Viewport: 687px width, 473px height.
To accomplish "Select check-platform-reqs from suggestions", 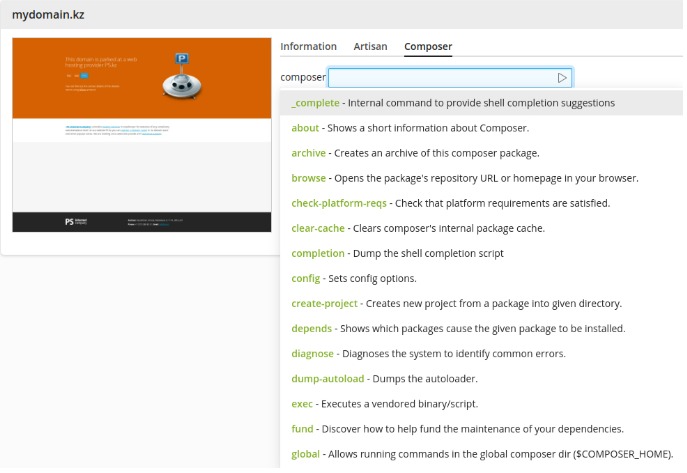I will coord(481,203).
